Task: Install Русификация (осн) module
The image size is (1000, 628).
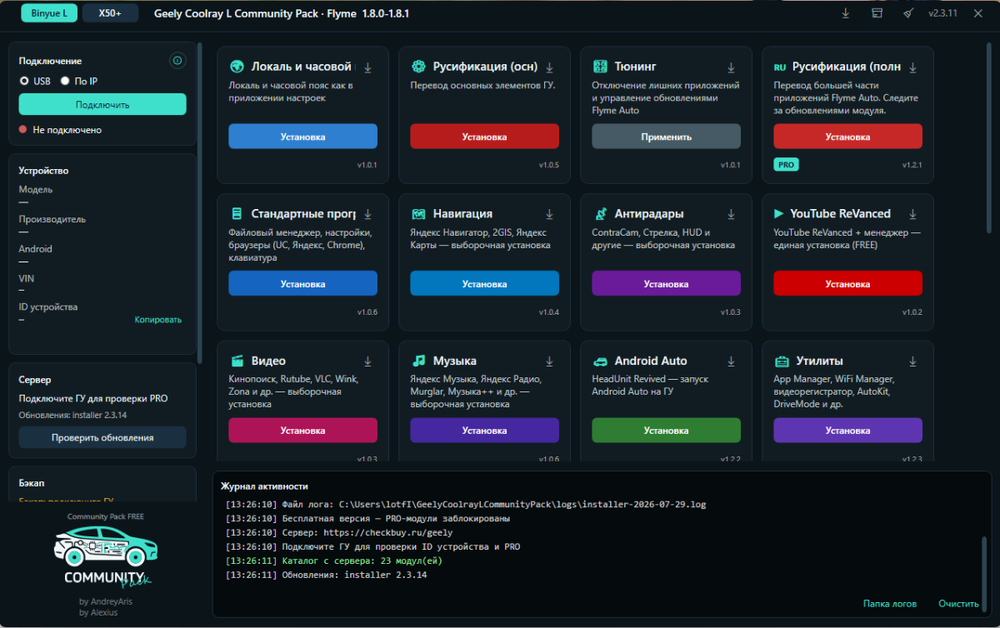Action: (x=484, y=136)
